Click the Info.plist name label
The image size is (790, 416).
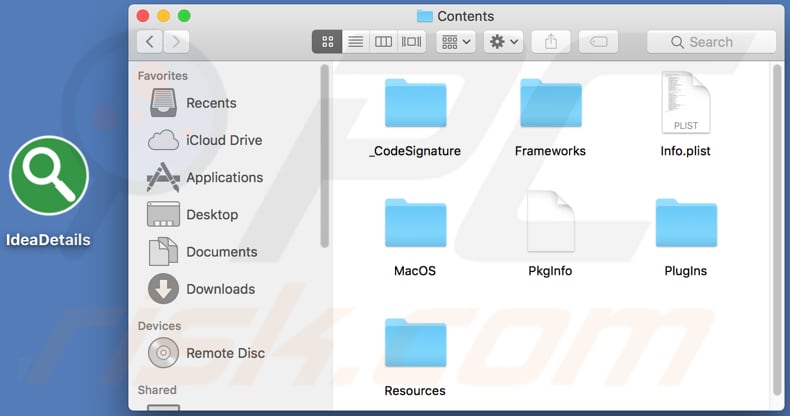685,151
